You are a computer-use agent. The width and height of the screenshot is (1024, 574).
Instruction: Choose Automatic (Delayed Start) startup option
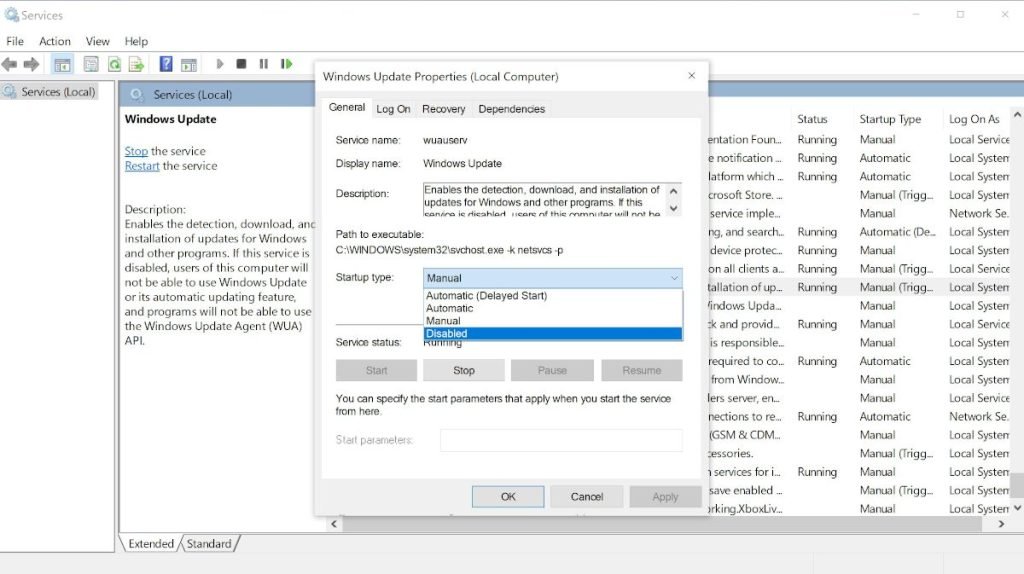coord(552,296)
